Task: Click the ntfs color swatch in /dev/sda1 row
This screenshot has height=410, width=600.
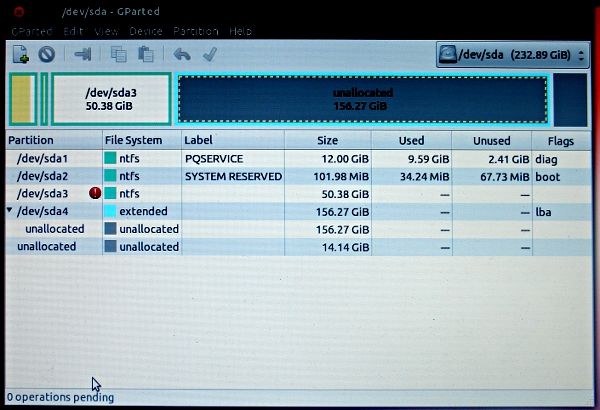Action: tap(110, 158)
